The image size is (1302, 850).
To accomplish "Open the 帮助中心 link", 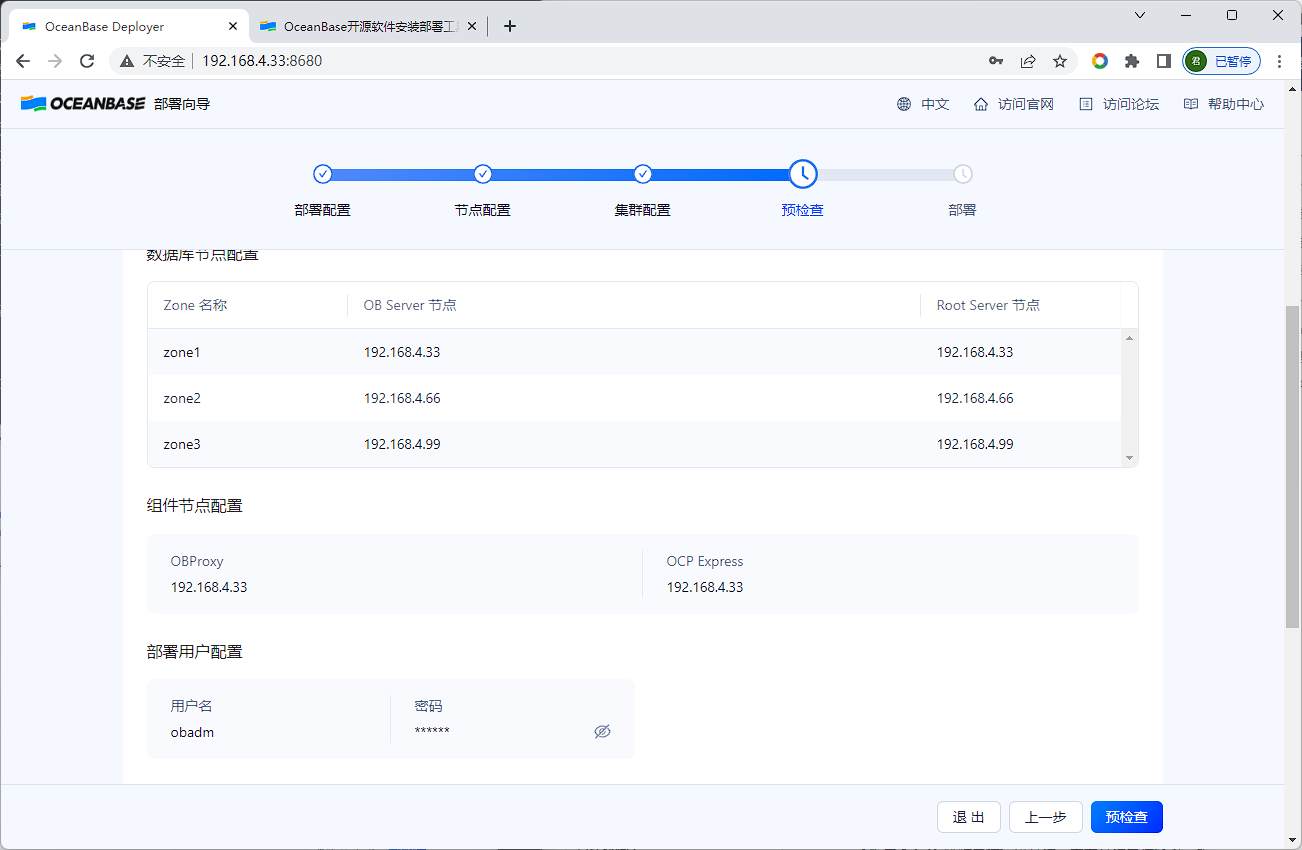I will 1236,104.
